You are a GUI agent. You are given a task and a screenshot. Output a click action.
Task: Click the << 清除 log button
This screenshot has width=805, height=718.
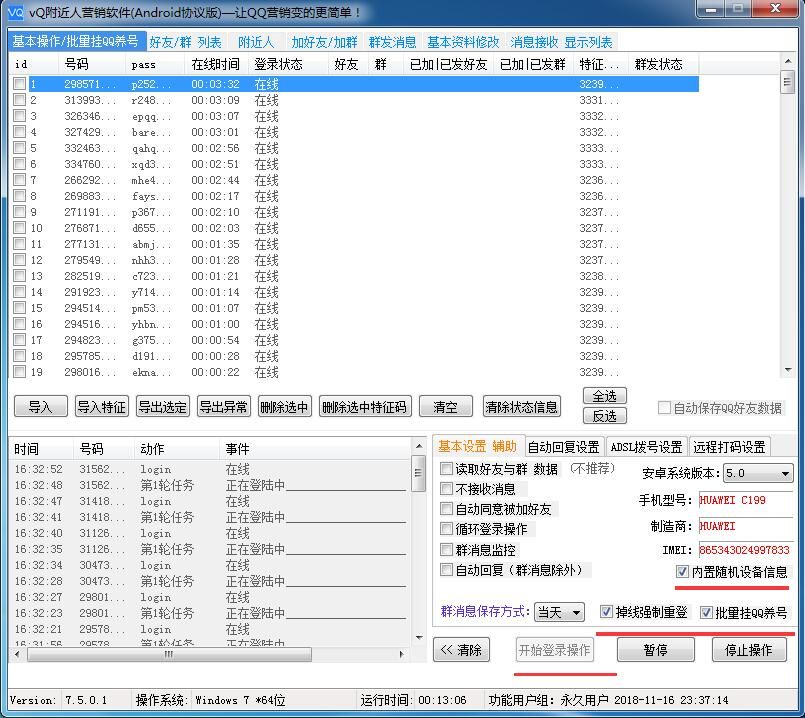461,650
